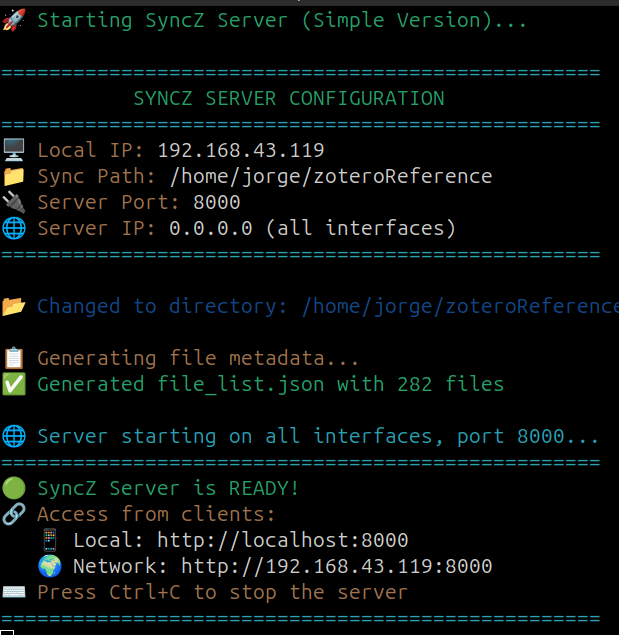619x635 pixels.
Task: Click the Local IP value 192.168.43.119
Action: (241, 150)
